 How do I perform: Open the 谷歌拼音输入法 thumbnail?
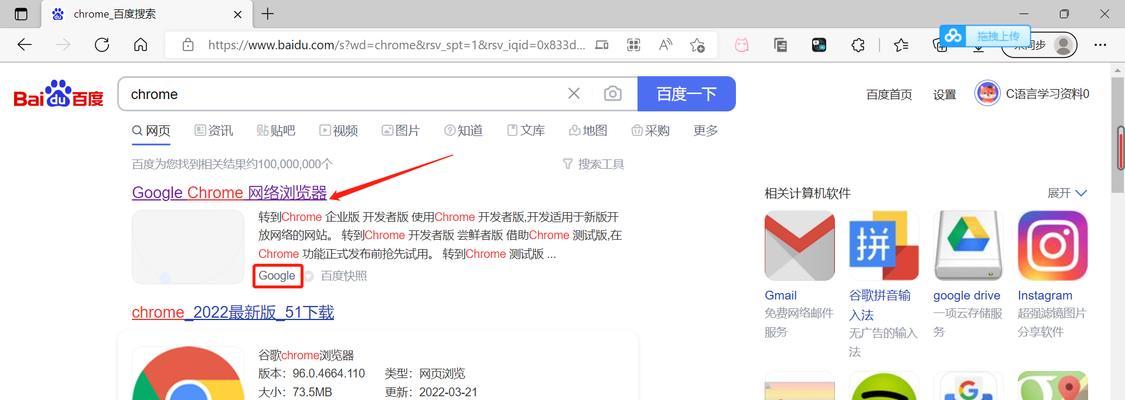coord(884,245)
